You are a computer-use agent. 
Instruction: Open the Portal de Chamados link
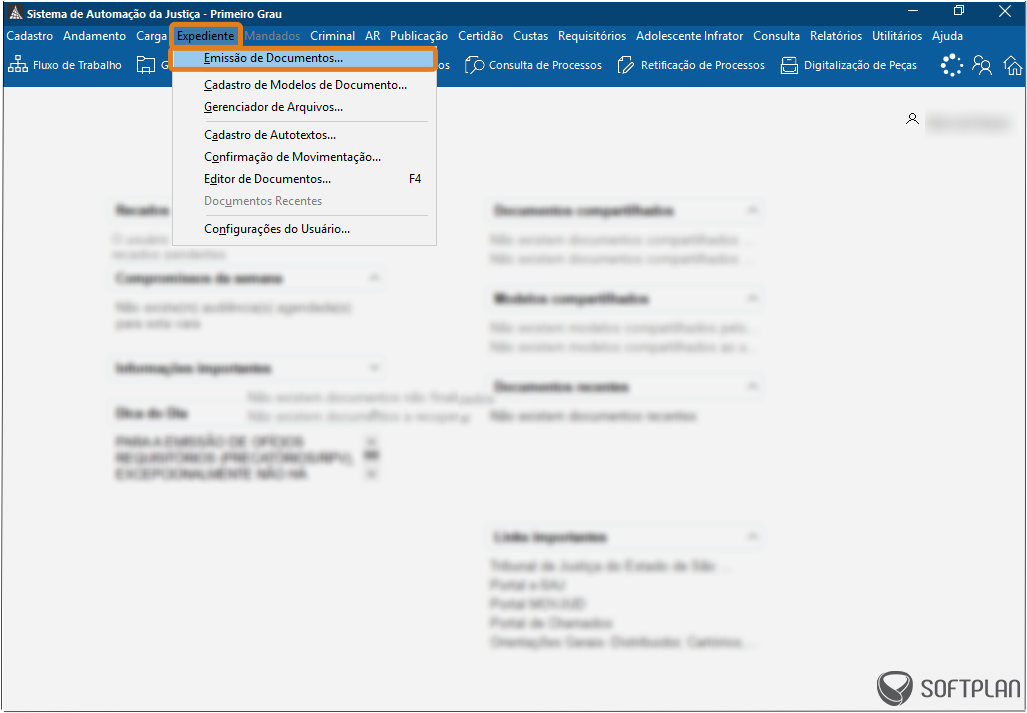[x=551, y=623]
